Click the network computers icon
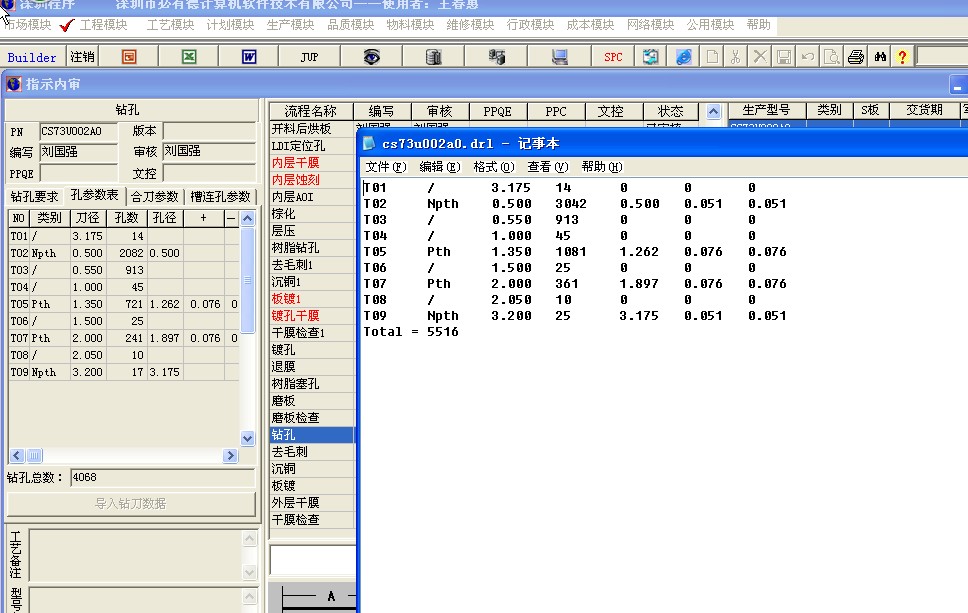 496,57
